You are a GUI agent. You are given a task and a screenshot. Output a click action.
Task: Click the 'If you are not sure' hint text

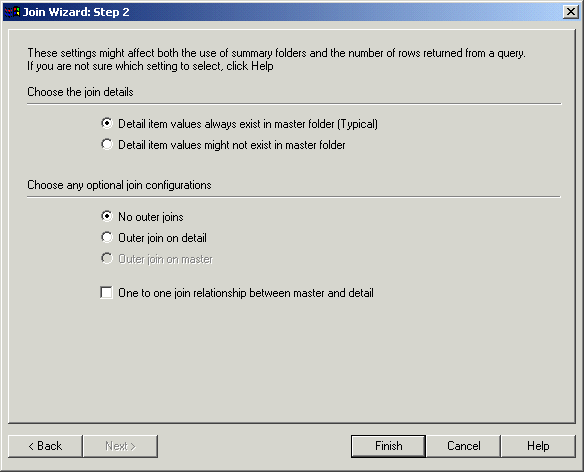tap(150, 66)
